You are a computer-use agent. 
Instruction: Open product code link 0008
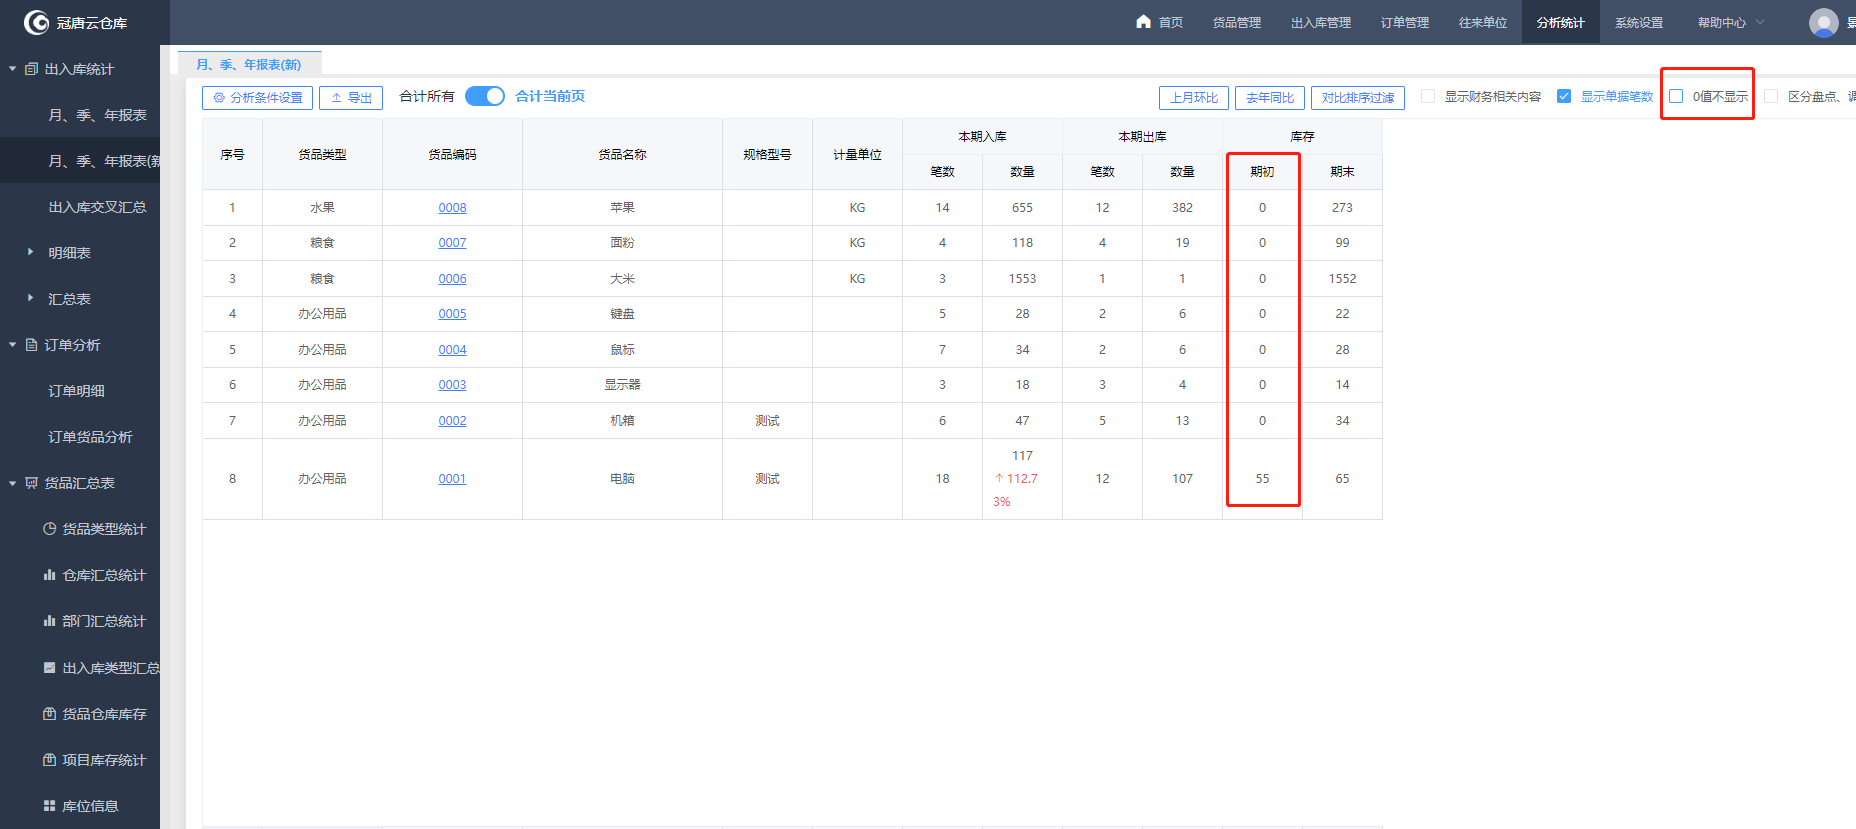(452, 208)
